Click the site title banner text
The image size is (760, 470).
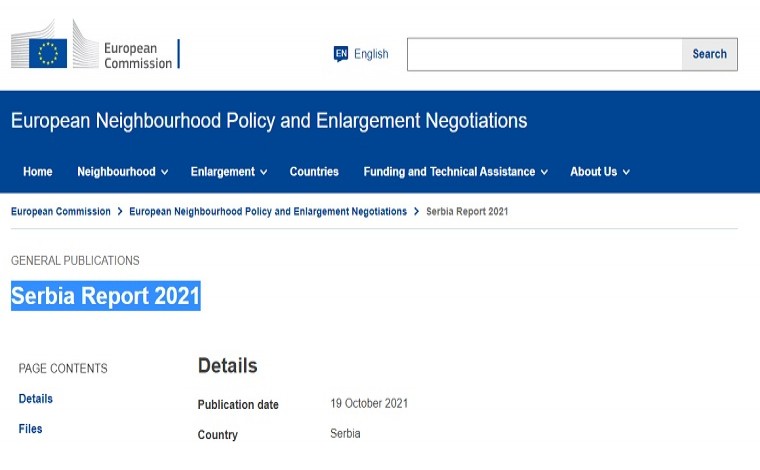[x=269, y=121]
